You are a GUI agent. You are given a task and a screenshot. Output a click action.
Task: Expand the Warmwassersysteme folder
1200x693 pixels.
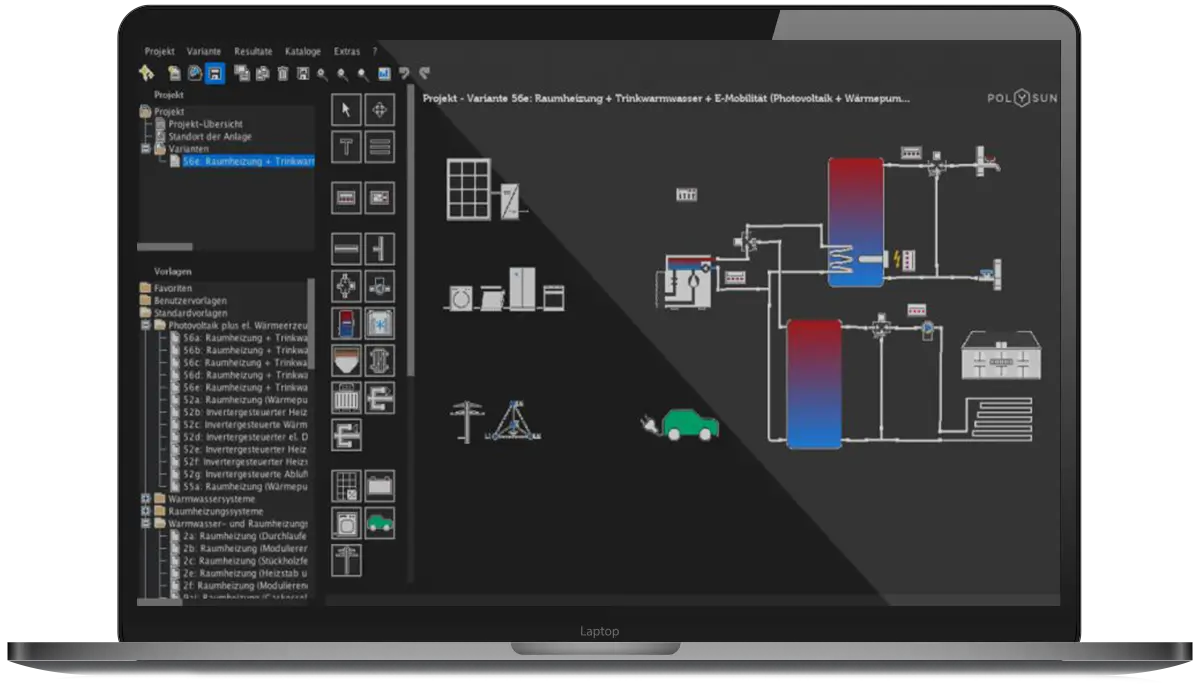point(146,498)
